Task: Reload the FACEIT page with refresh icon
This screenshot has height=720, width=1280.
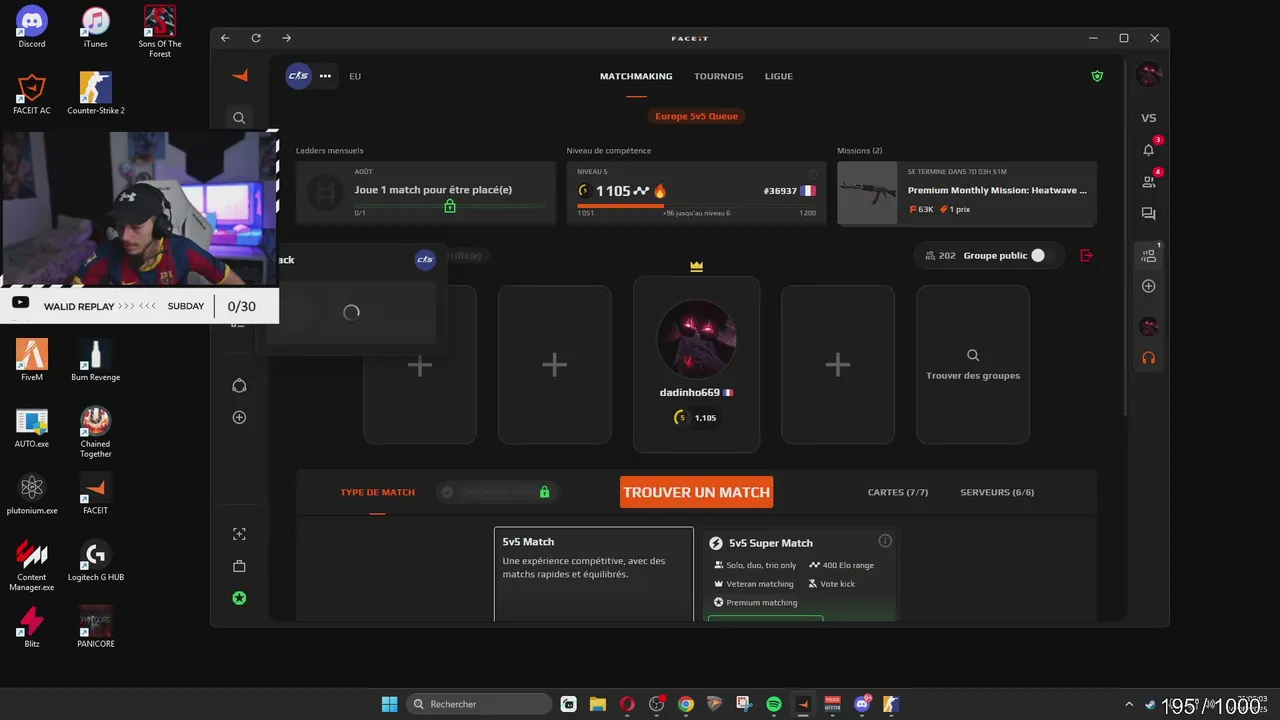Action: point(256,38)
